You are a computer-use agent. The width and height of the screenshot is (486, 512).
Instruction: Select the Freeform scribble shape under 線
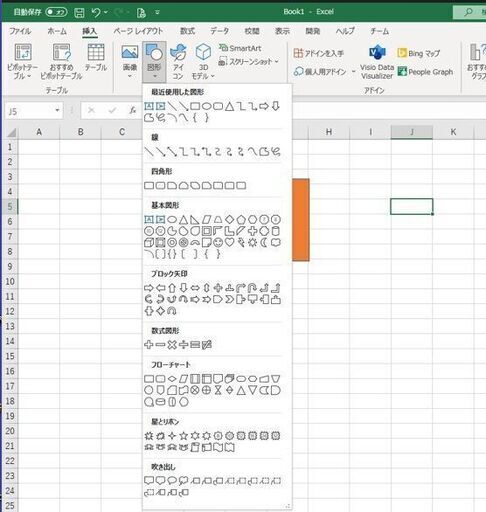275,152
